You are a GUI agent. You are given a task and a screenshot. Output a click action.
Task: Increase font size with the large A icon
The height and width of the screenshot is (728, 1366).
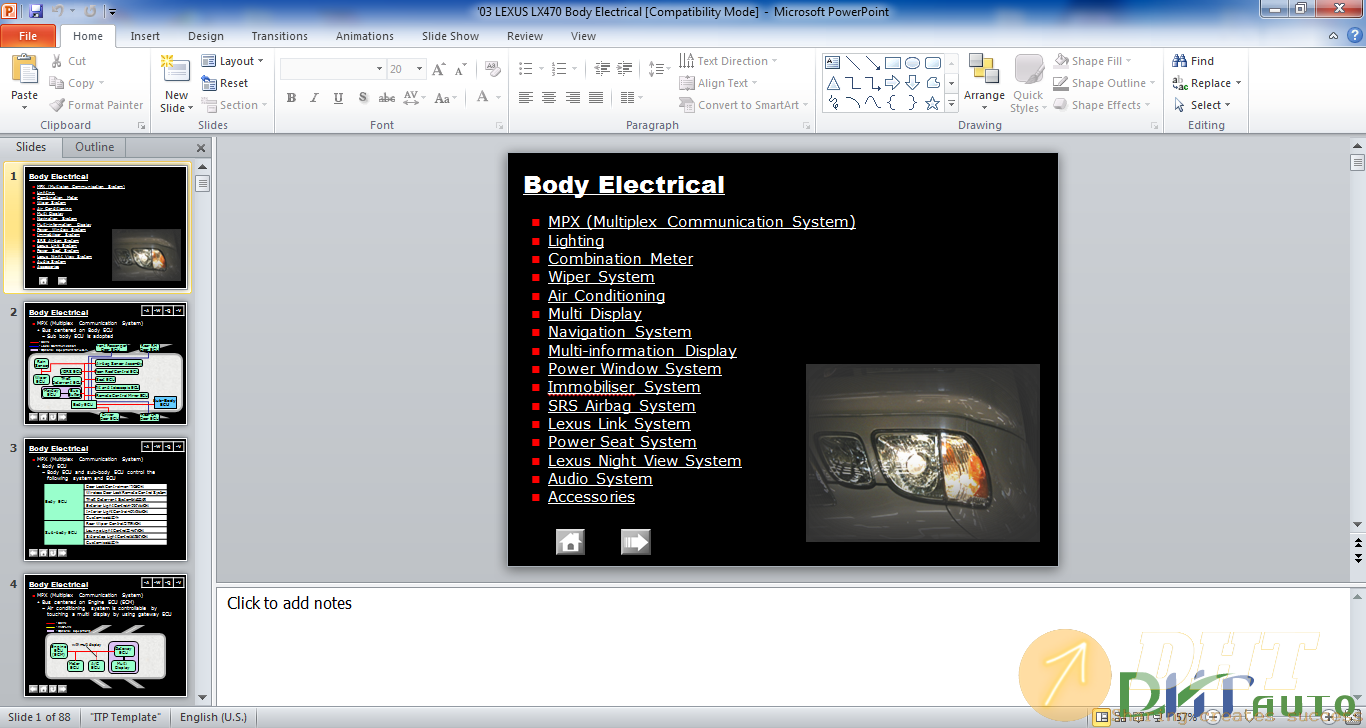[438, 69]
